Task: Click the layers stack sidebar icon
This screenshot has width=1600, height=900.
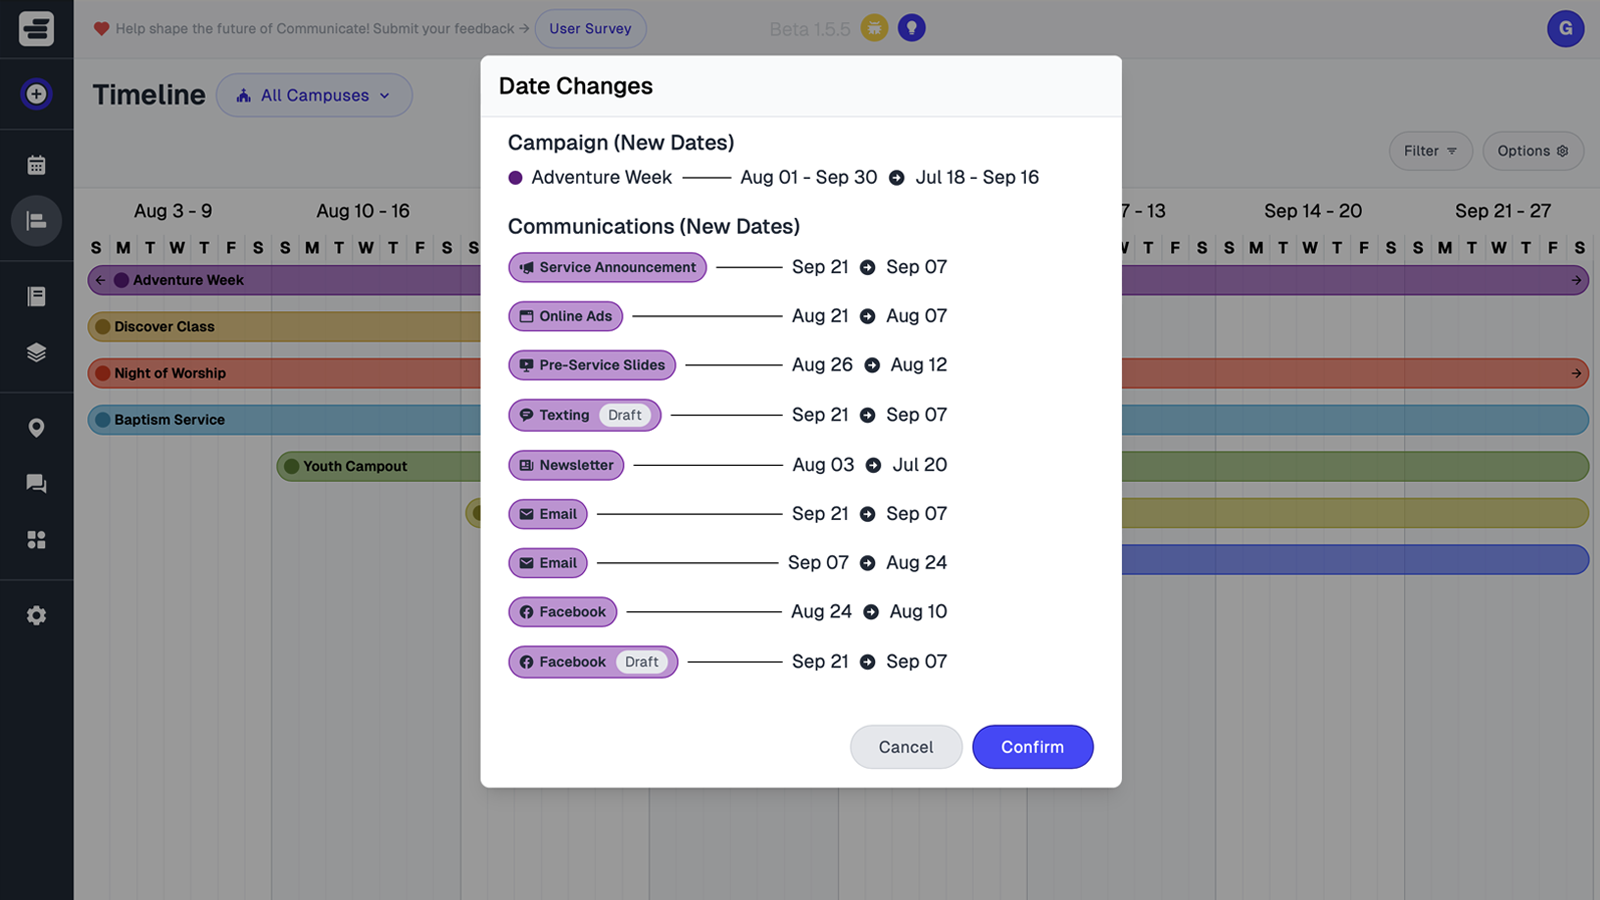Action: 37,352
